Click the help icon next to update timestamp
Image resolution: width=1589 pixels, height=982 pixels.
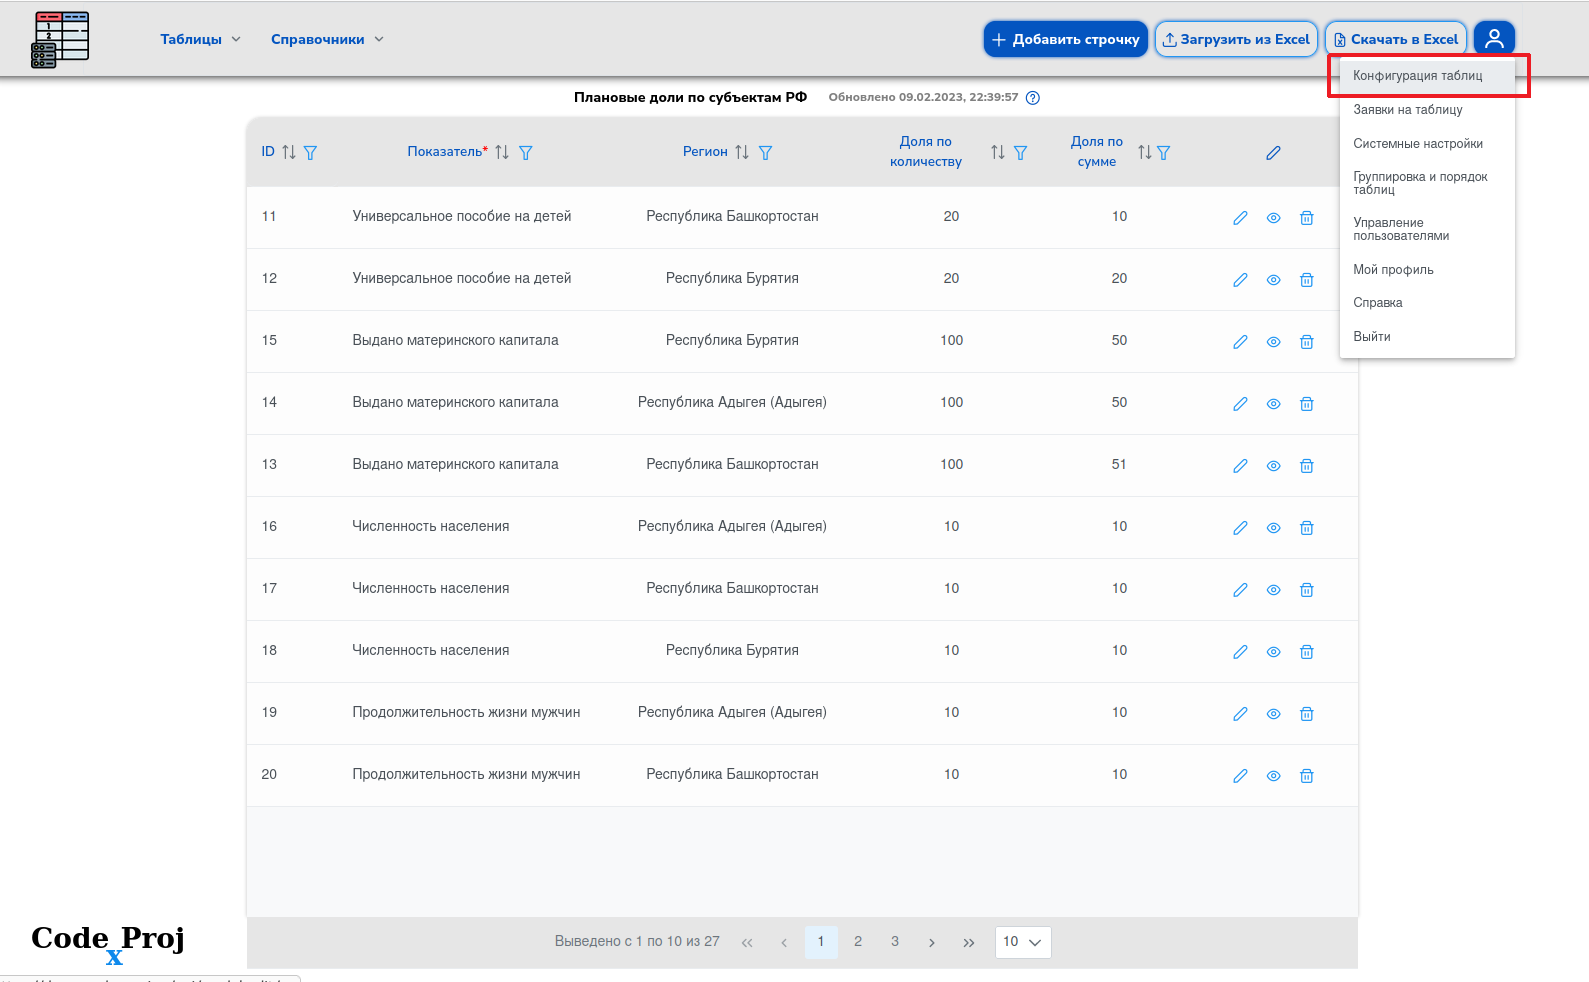pyautogui.click(x=1033, y=98)
